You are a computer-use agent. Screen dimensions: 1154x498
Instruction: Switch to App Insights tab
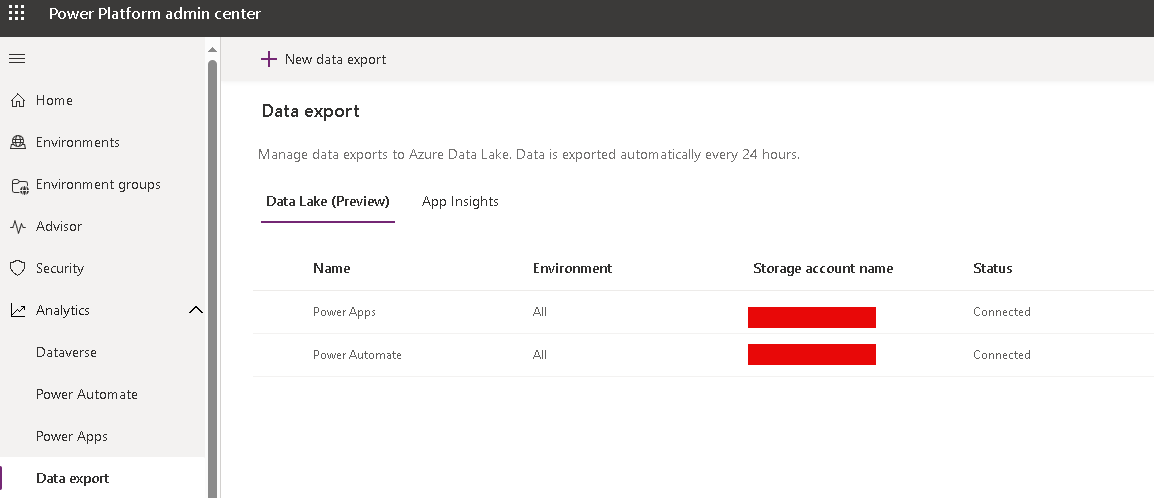tap(460, 201)
